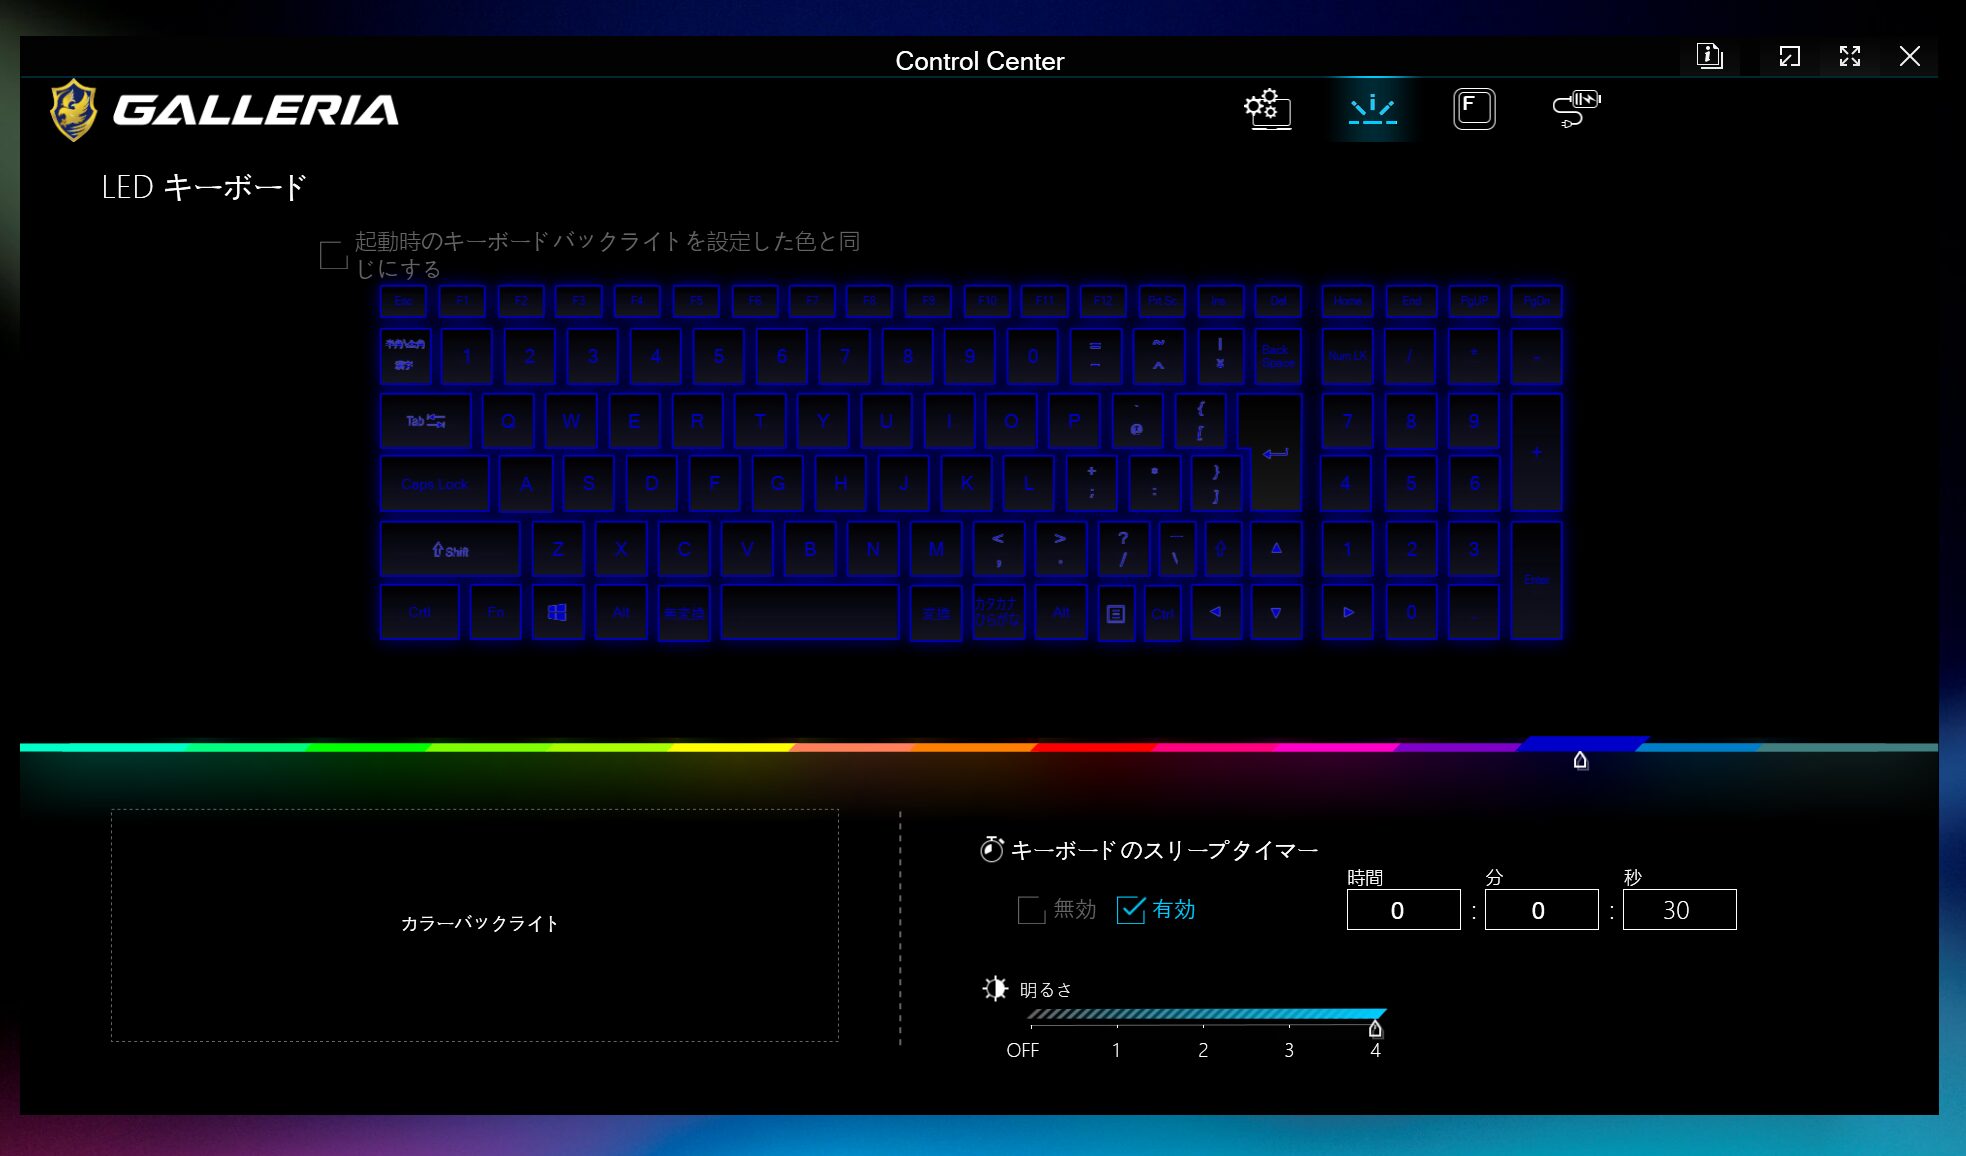
Task: Click the 時間 hours input field
Action: click(1403, 910)
